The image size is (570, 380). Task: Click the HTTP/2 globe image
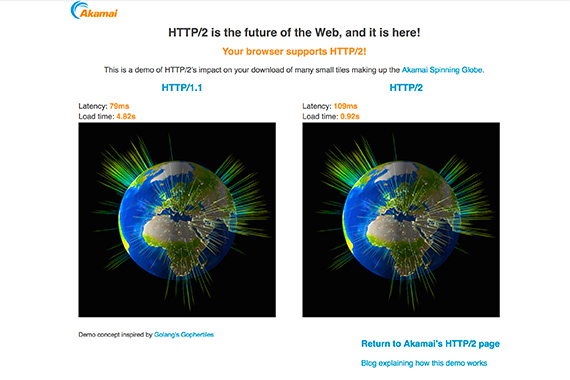click(401, 220)
